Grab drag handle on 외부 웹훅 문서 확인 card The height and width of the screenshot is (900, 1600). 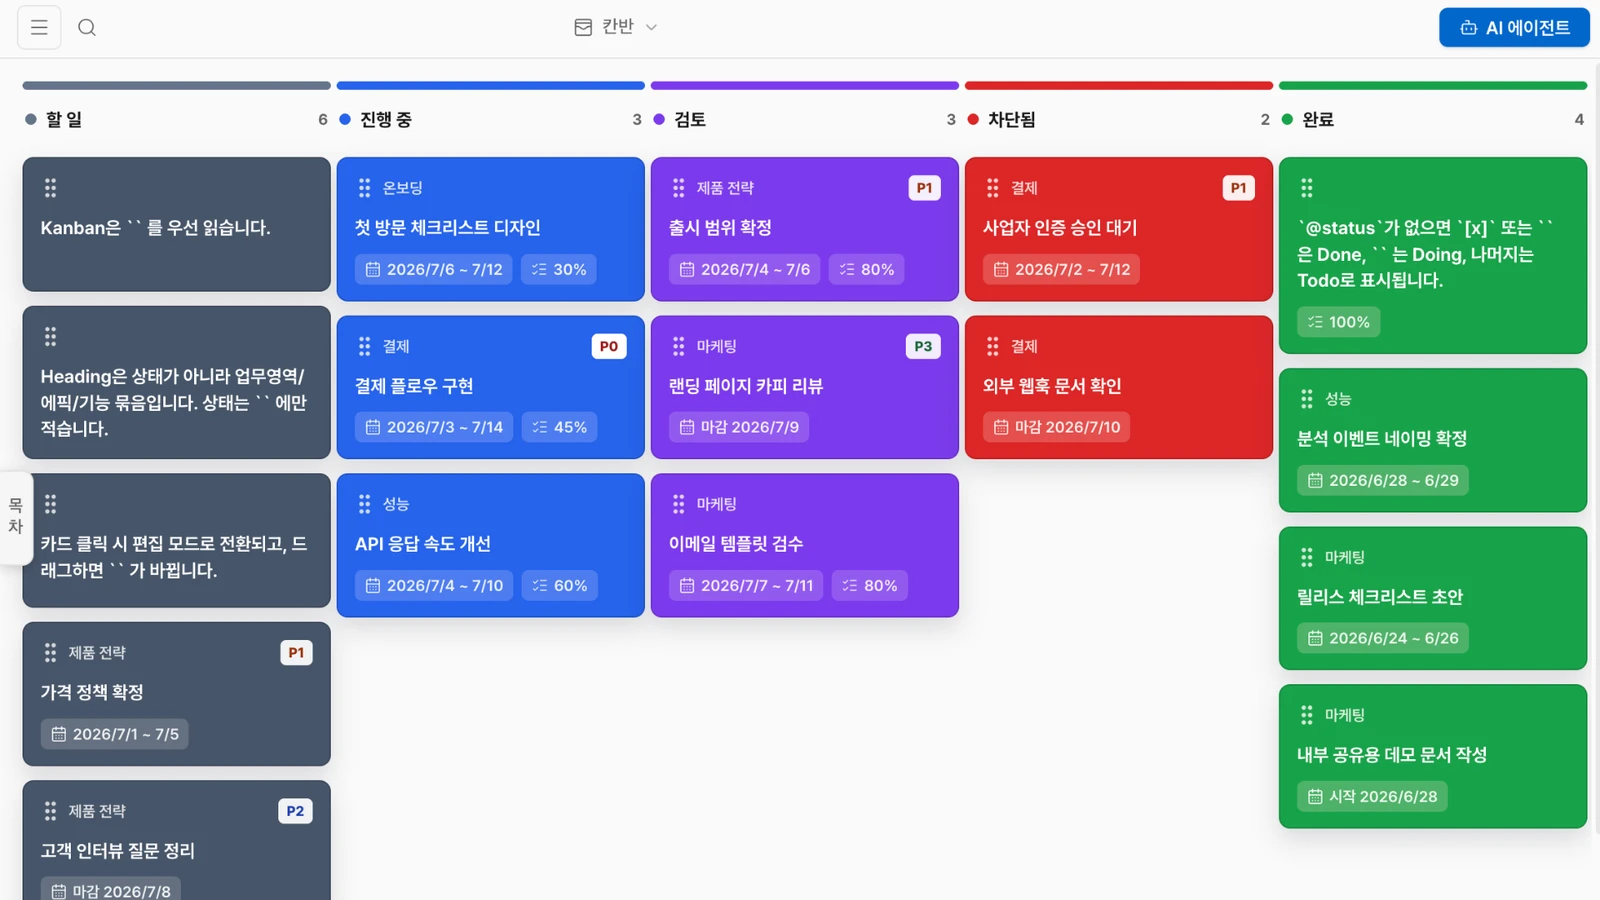993,346
